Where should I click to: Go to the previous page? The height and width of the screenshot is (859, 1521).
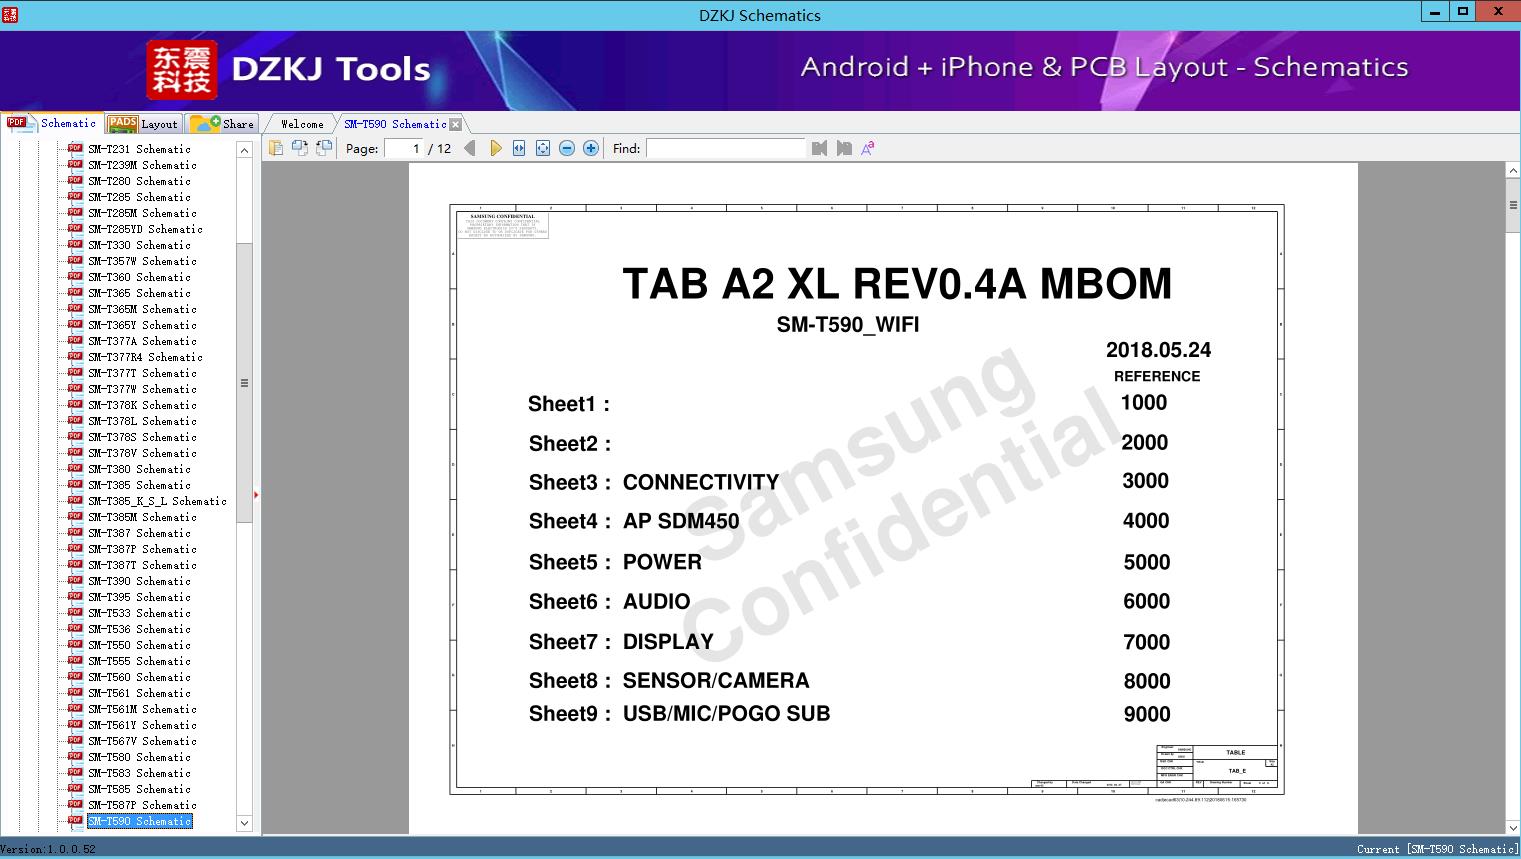click(470, 148)
